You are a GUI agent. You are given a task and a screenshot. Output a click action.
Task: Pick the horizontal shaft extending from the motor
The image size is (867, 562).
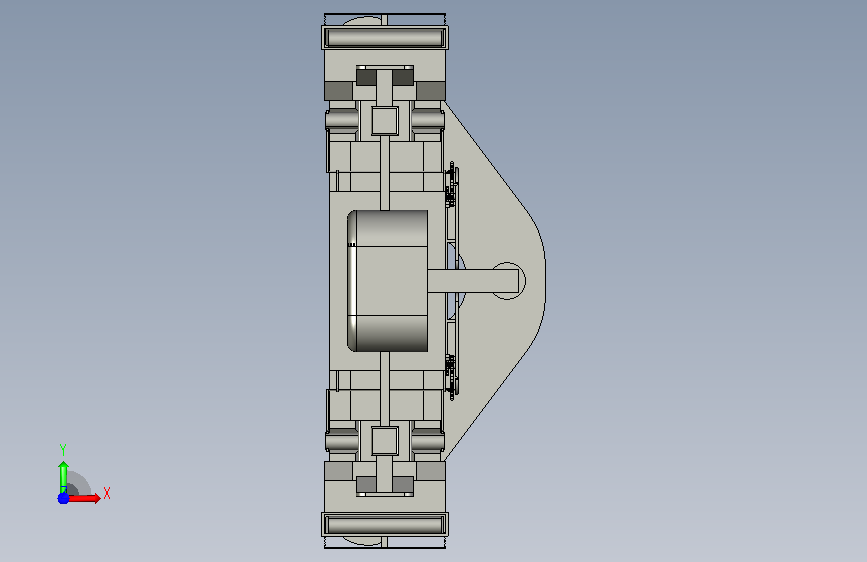[473, 281]
